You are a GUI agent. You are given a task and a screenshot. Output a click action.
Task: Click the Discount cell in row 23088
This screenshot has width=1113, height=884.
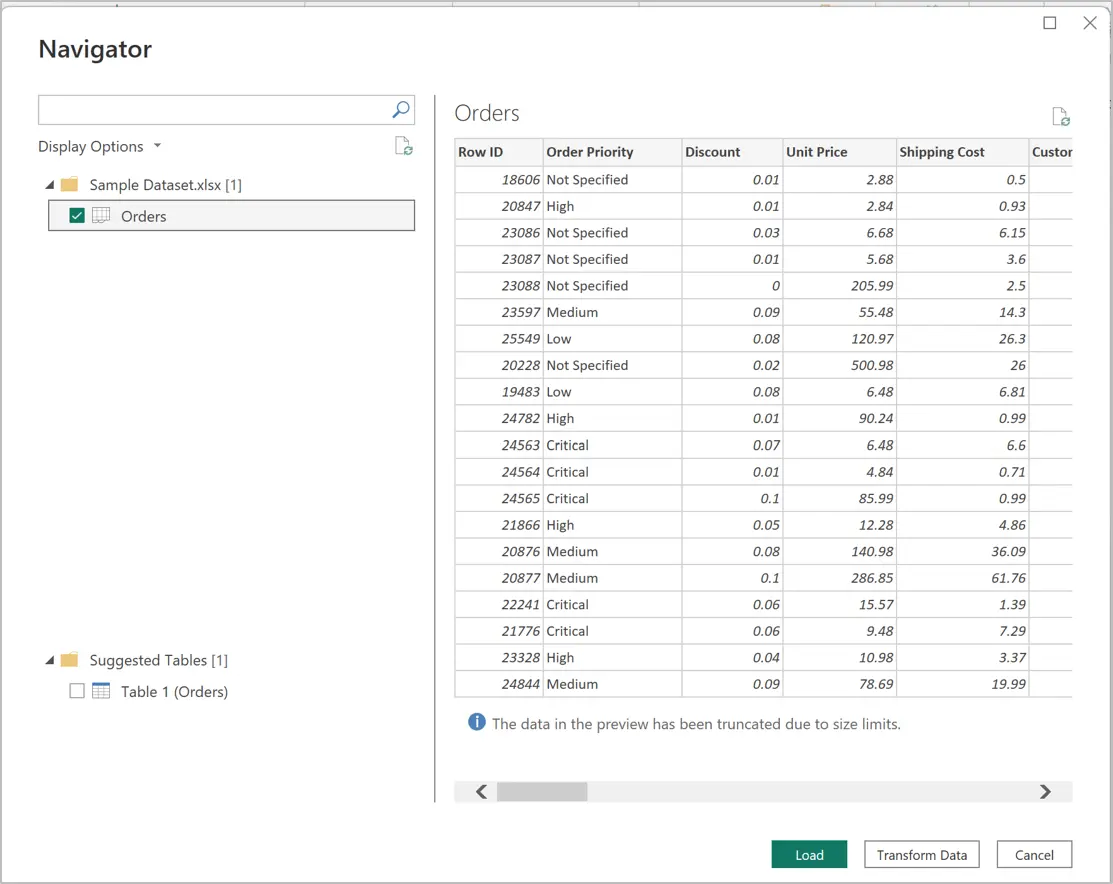pyautogui.click(x=733, y=285)
